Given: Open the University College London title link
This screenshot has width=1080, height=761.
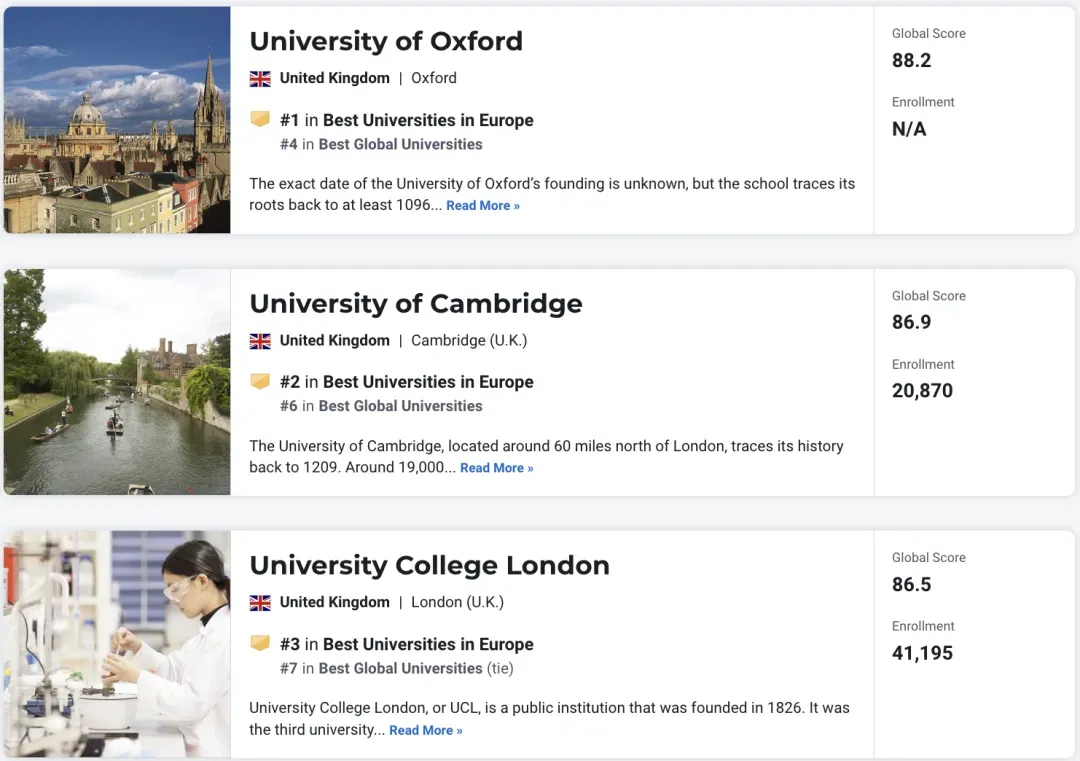Looking at the screenshot, I should [429, 565].
